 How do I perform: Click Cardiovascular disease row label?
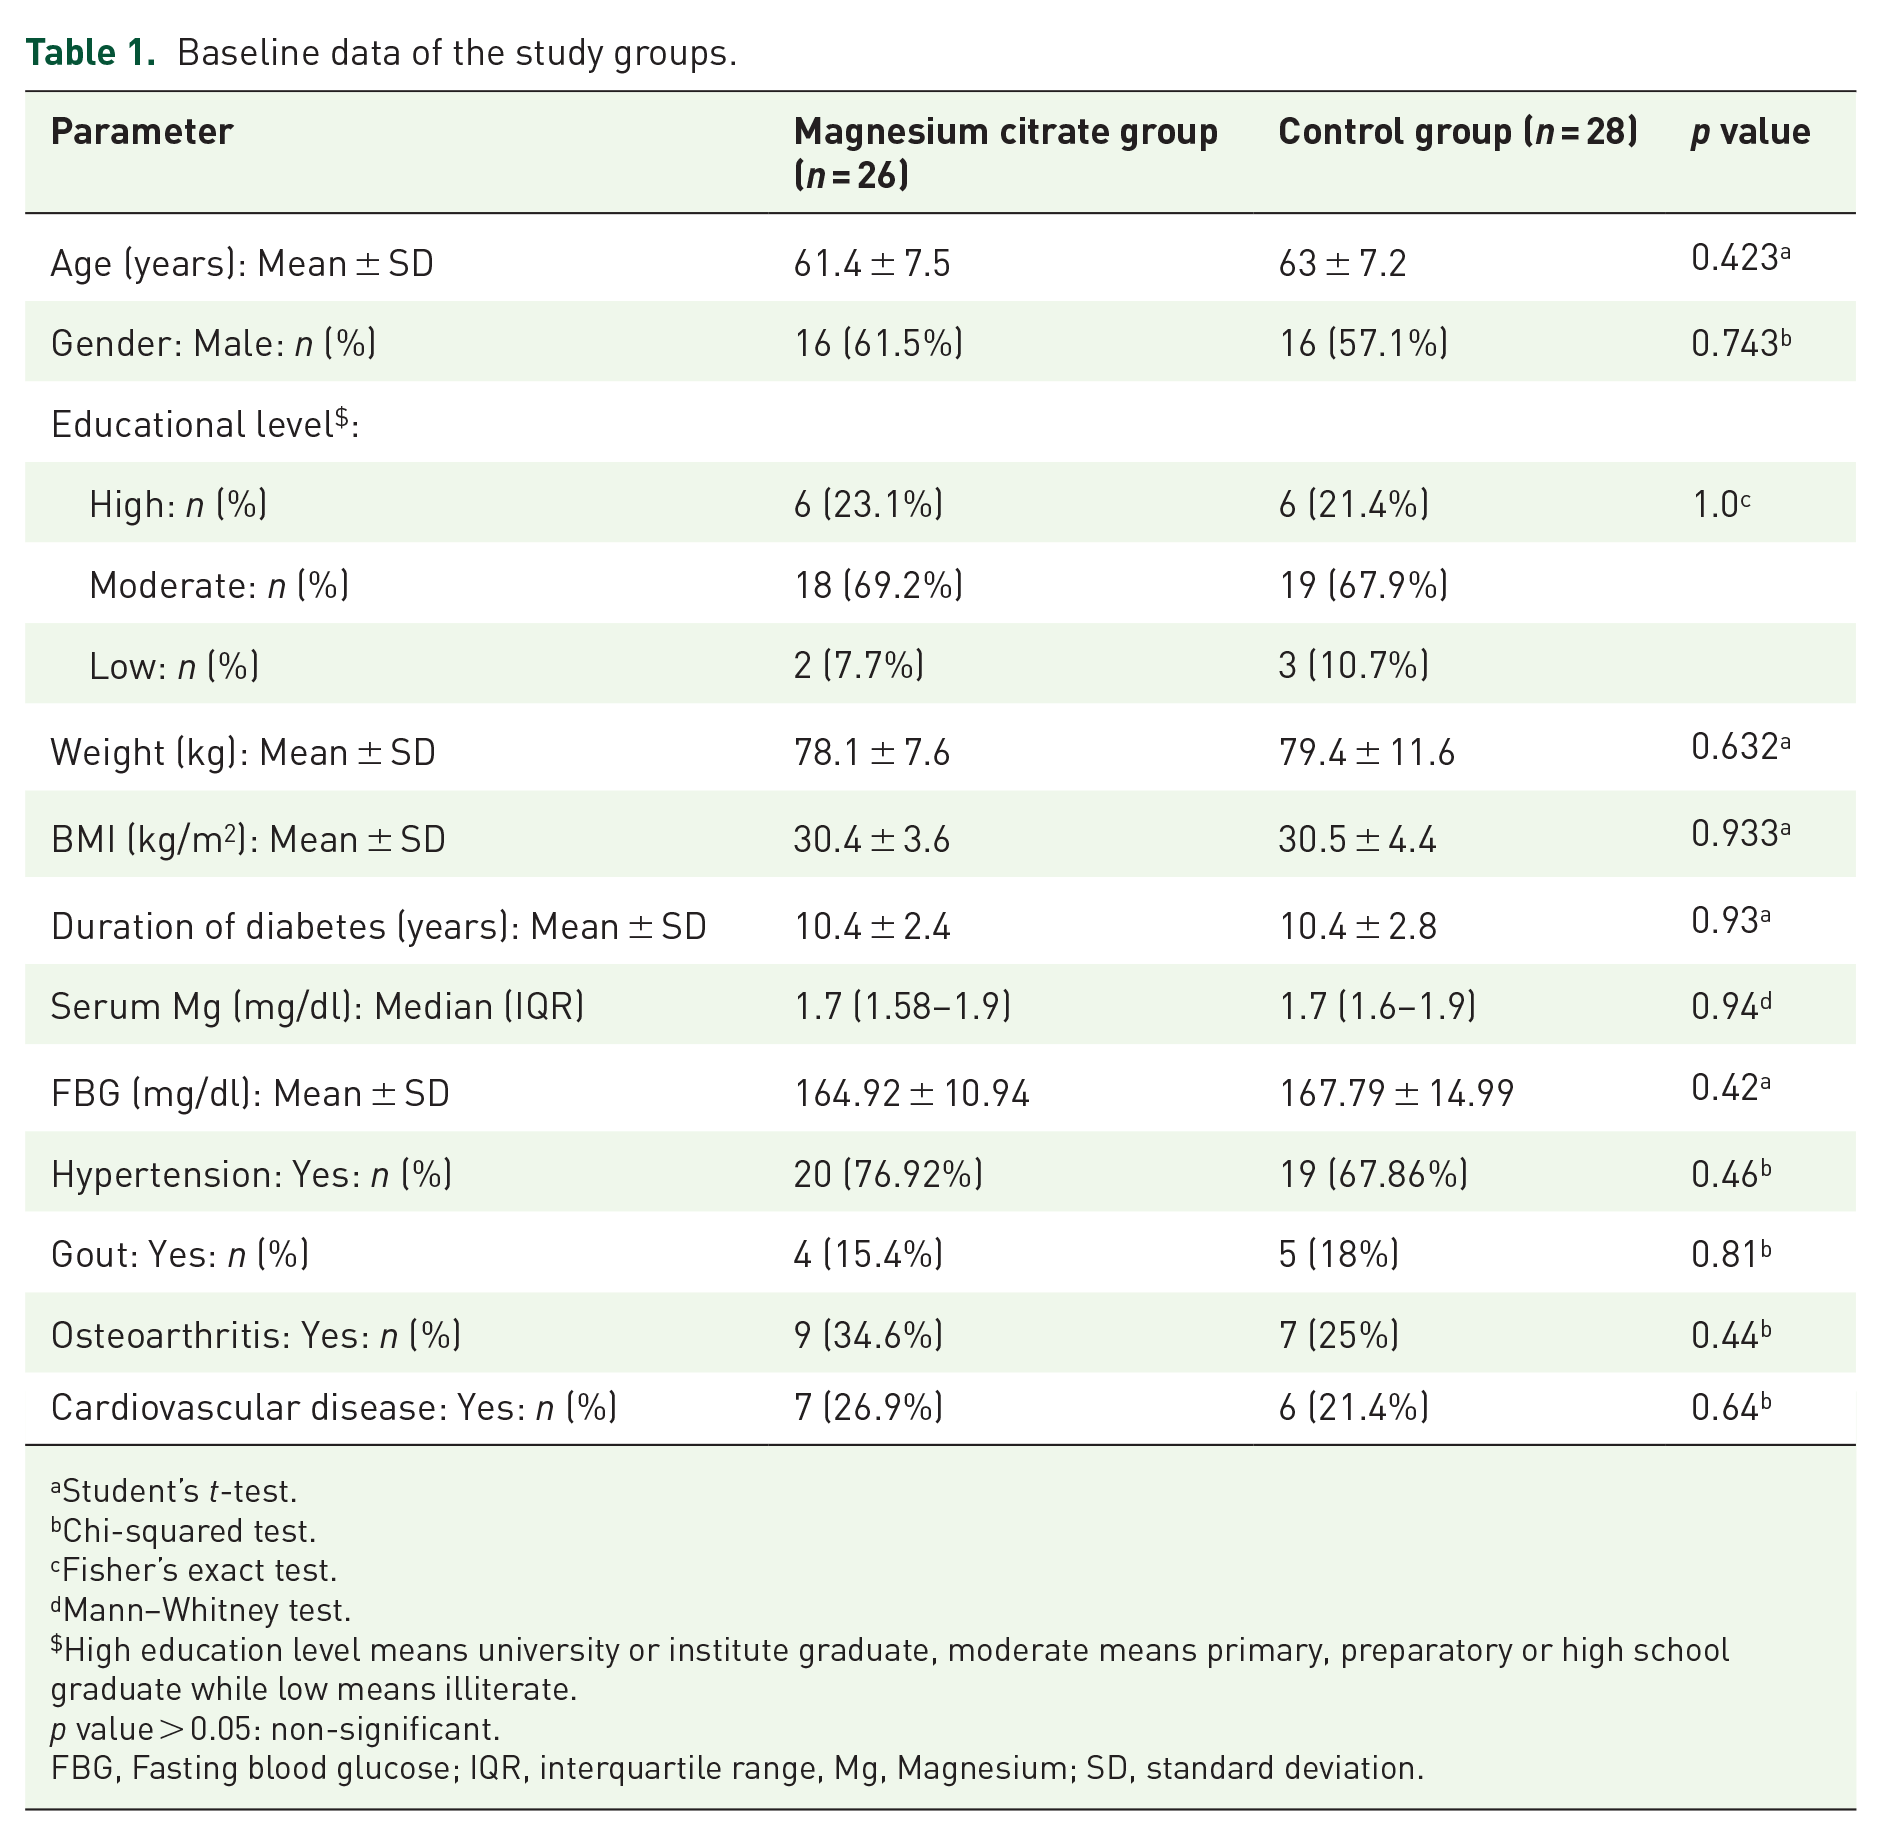pos(334,1408)
